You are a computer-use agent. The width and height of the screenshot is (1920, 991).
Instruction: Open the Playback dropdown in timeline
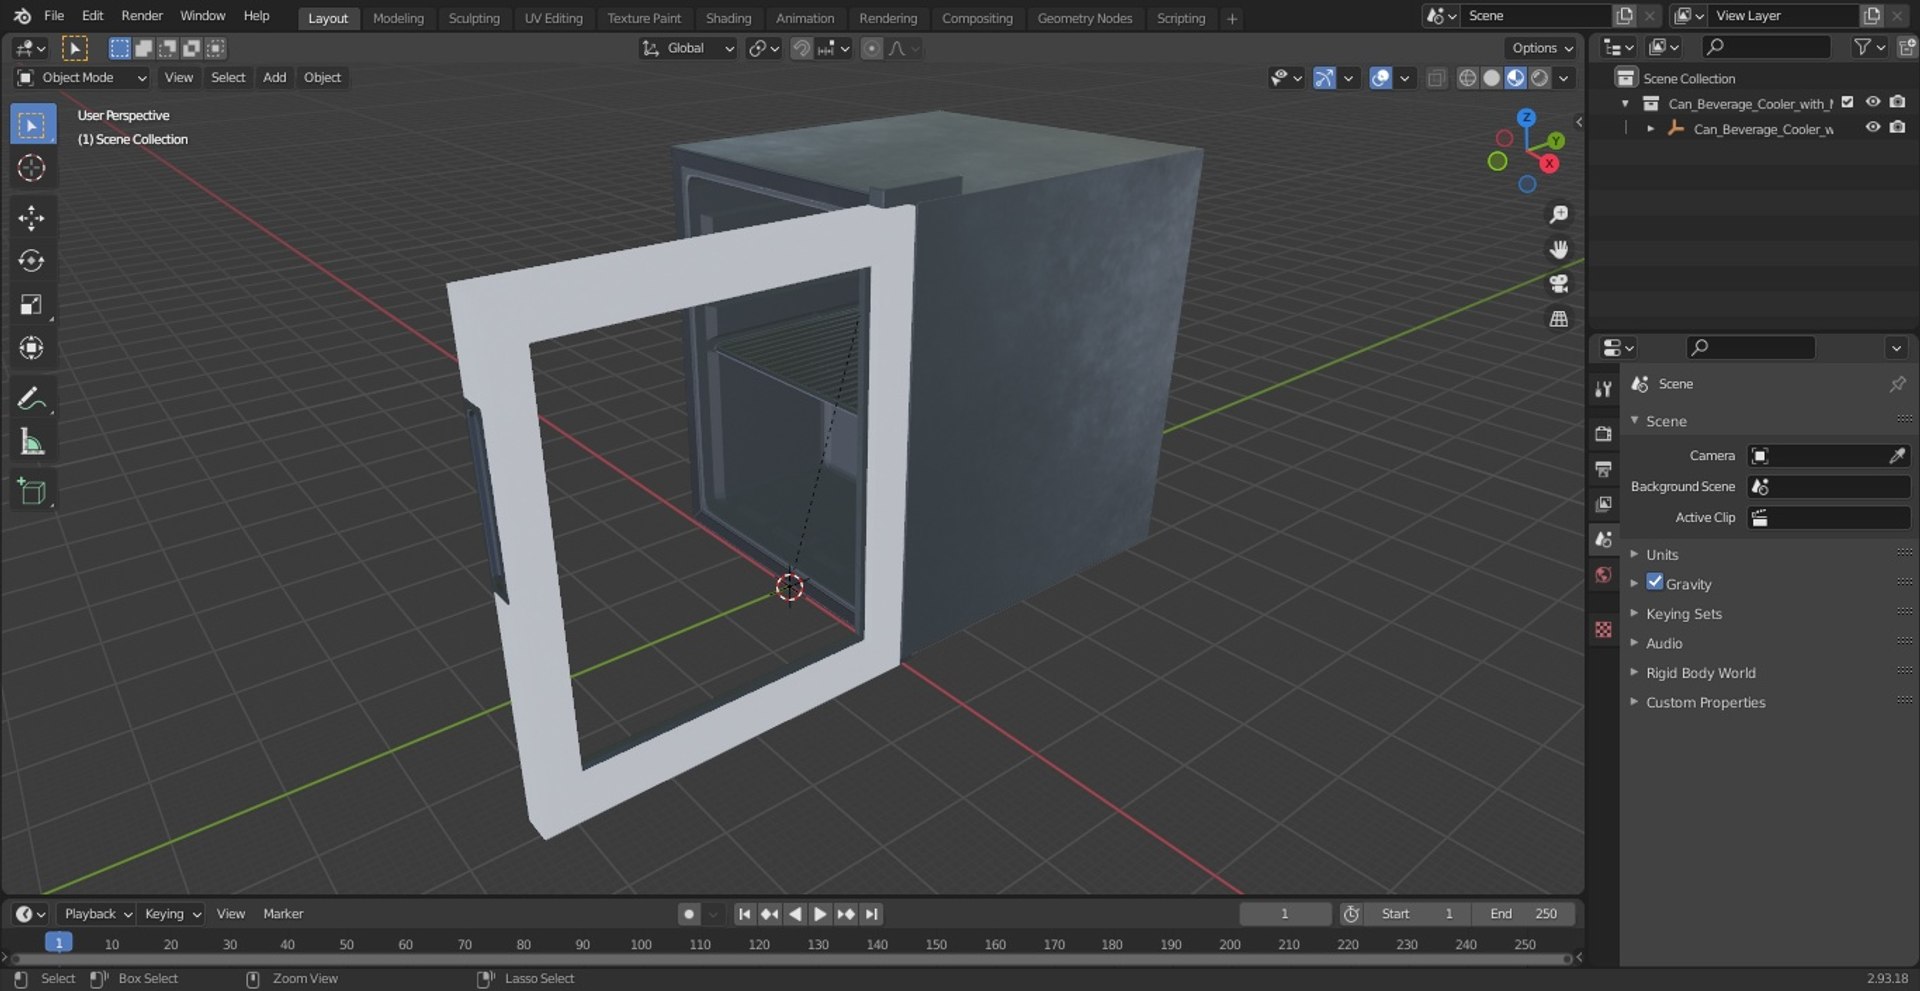[x=98, y=914]
